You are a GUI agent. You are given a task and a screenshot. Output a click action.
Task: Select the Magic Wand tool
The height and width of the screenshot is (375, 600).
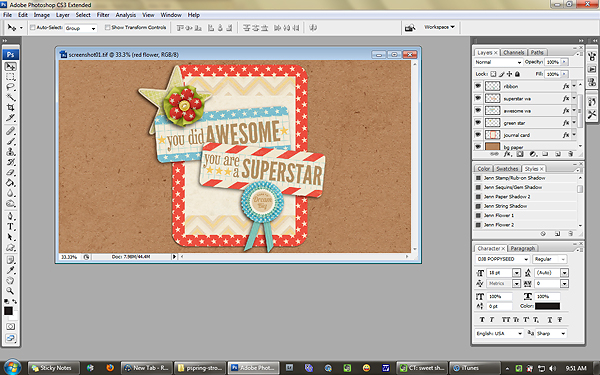[x=10, y=97]
